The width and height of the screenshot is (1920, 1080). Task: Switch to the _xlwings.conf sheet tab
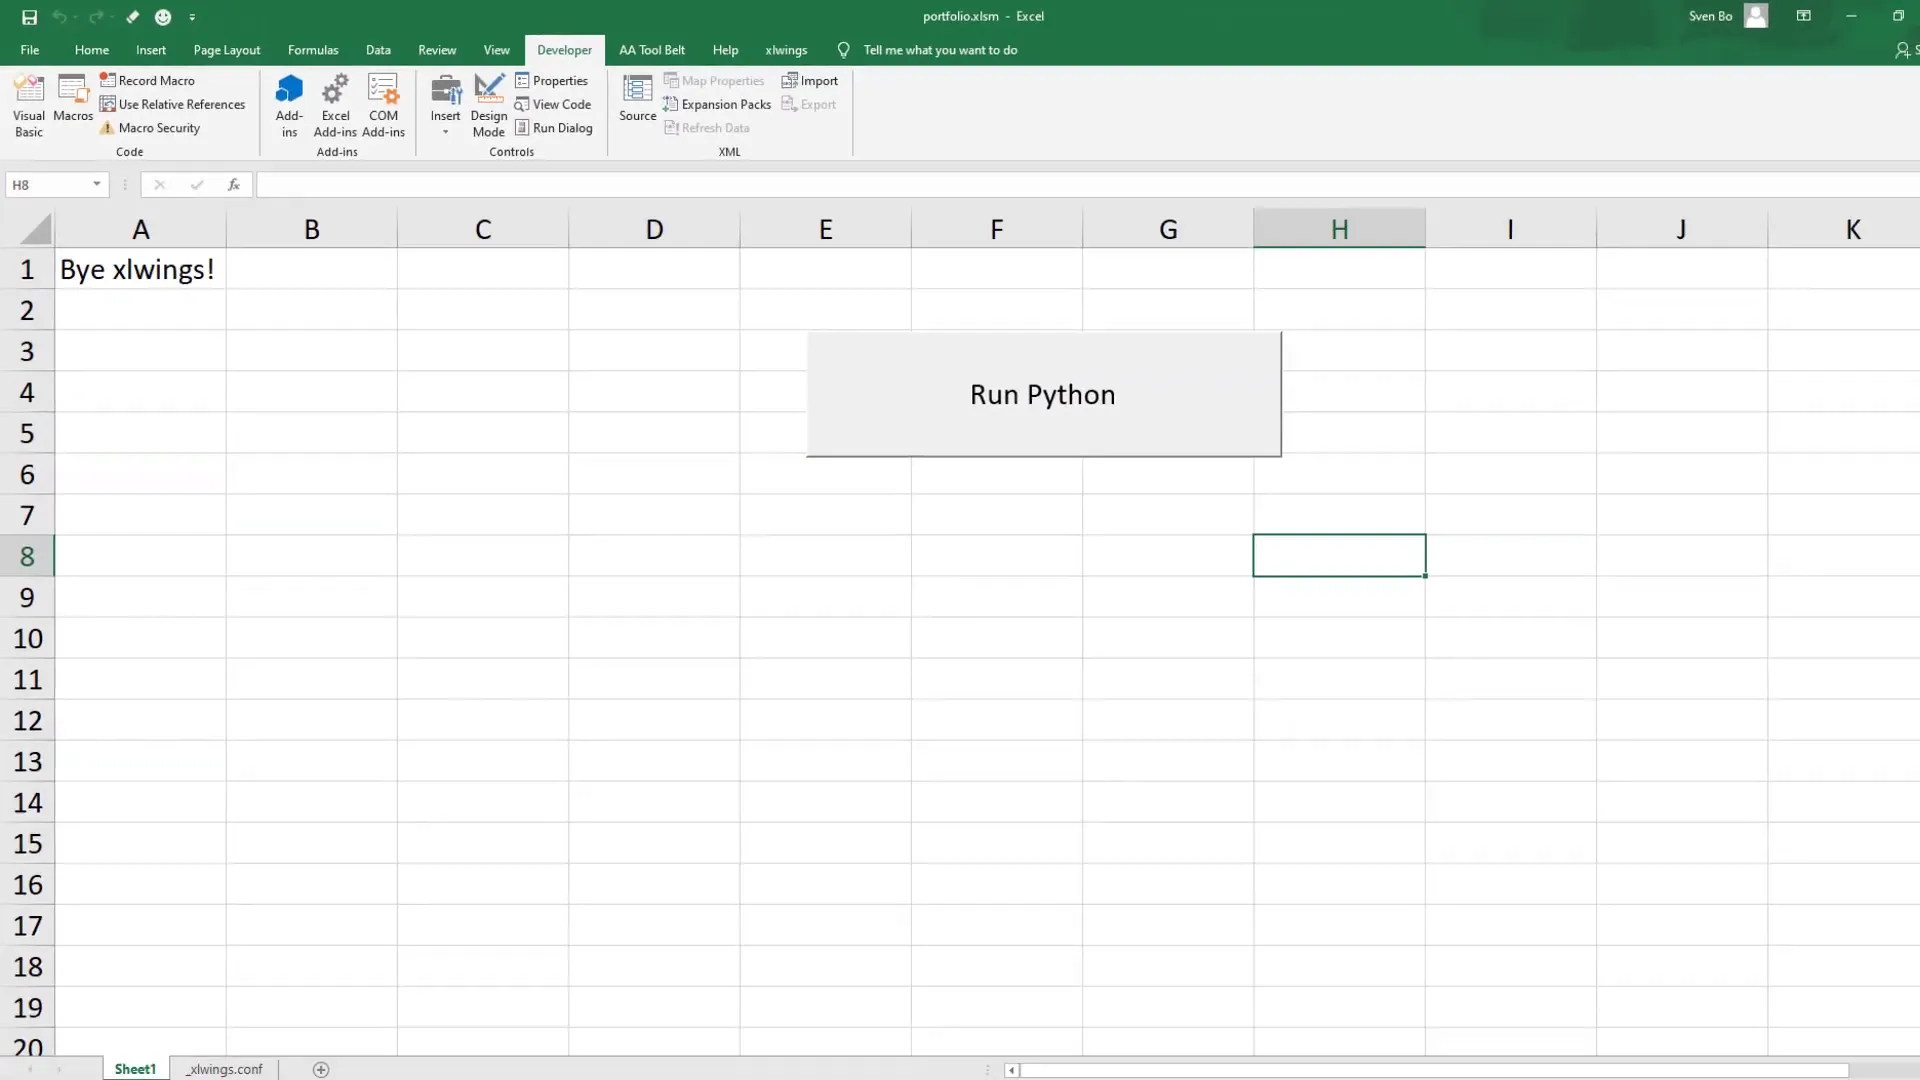(224, 1068)
